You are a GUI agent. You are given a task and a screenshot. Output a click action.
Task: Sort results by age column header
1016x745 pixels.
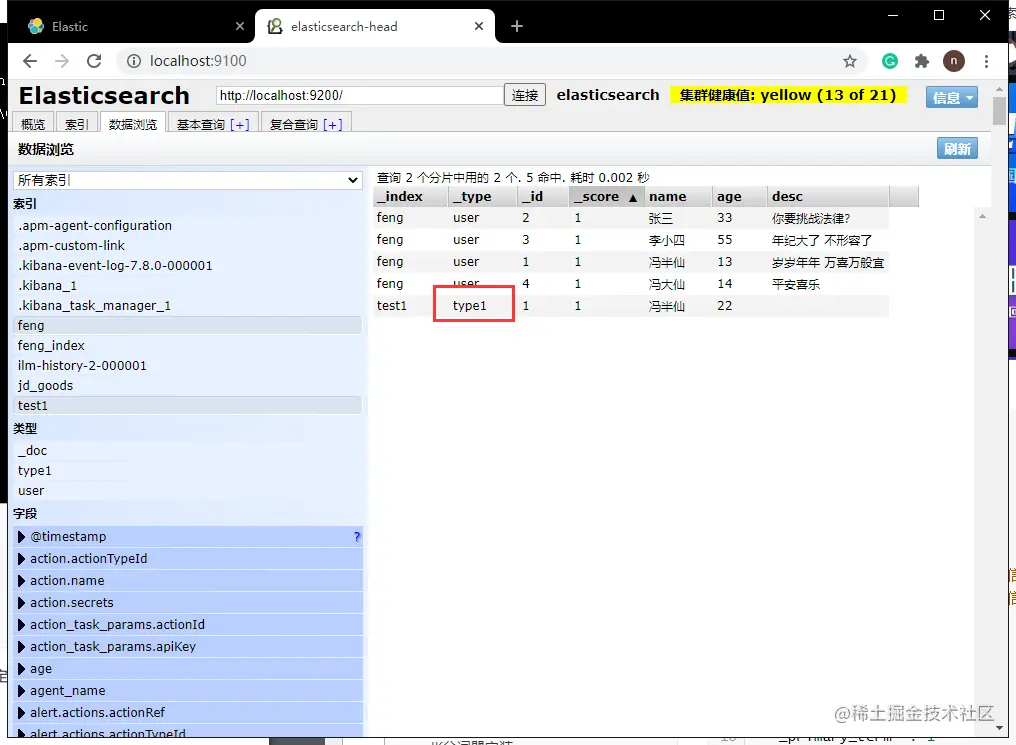(739, 196)
